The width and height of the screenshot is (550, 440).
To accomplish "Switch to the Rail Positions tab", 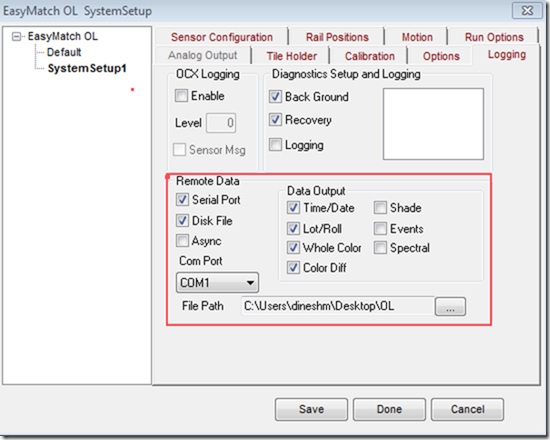I will coord(337,37).
